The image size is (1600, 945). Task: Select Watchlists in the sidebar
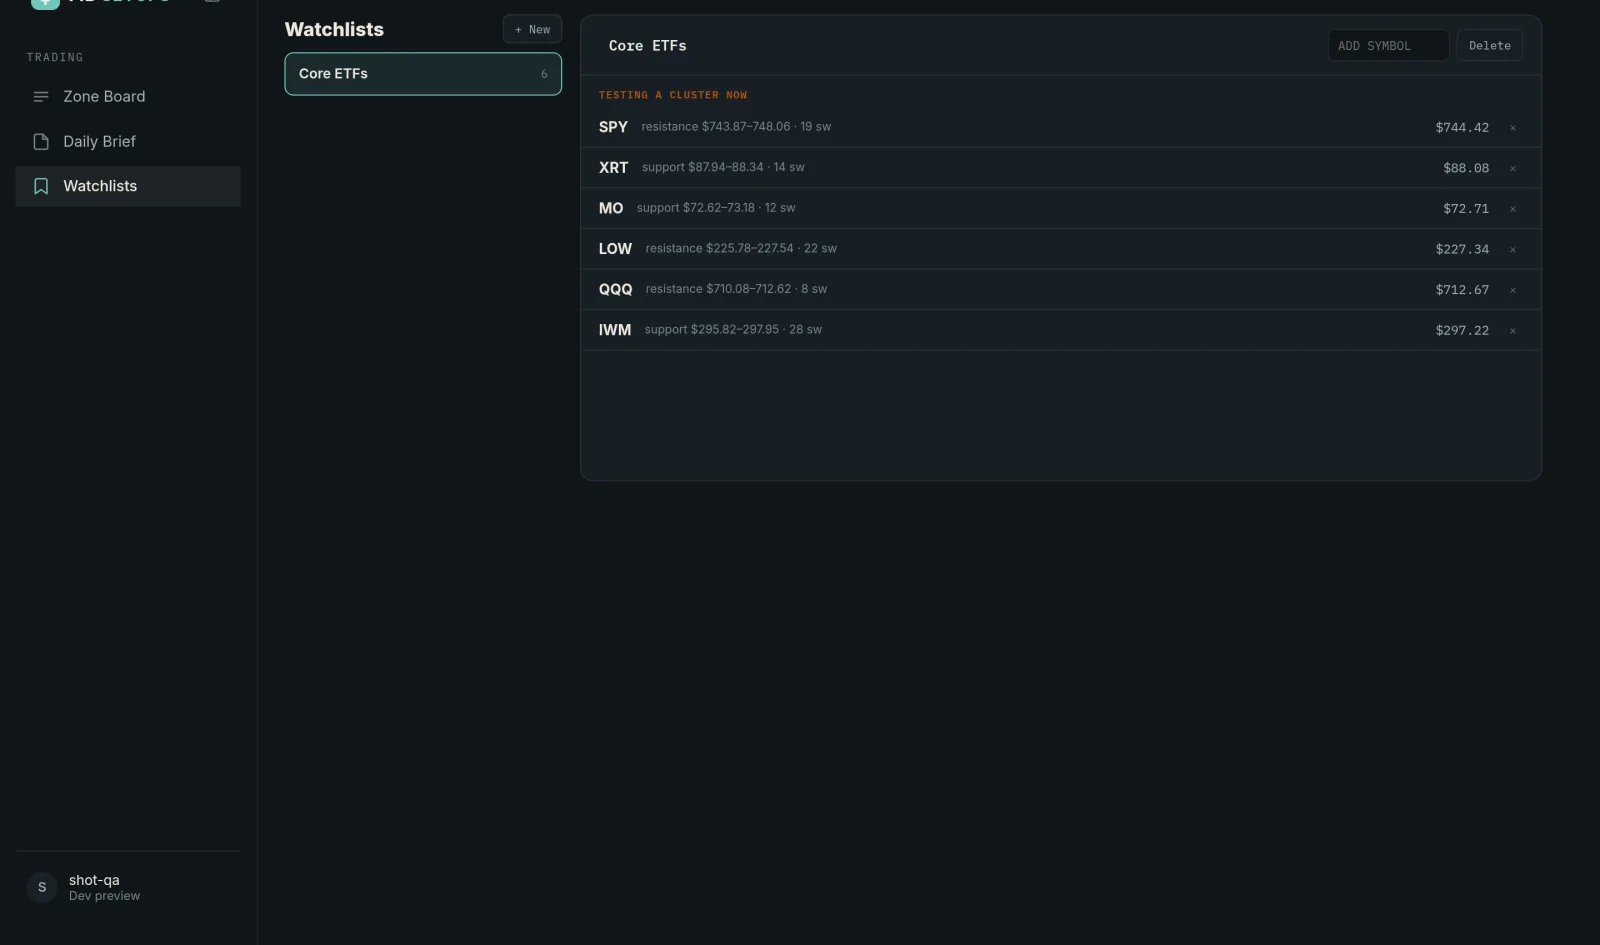128,186
